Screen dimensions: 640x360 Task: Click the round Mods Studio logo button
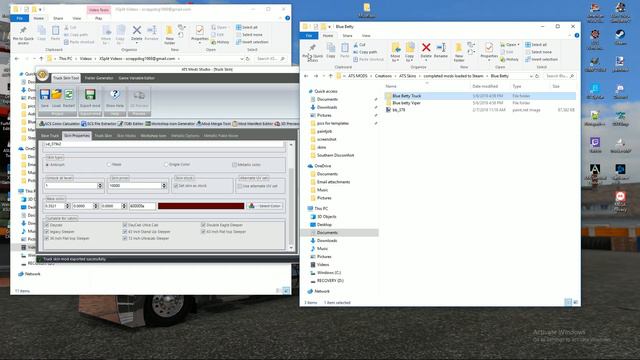(42, 75)
